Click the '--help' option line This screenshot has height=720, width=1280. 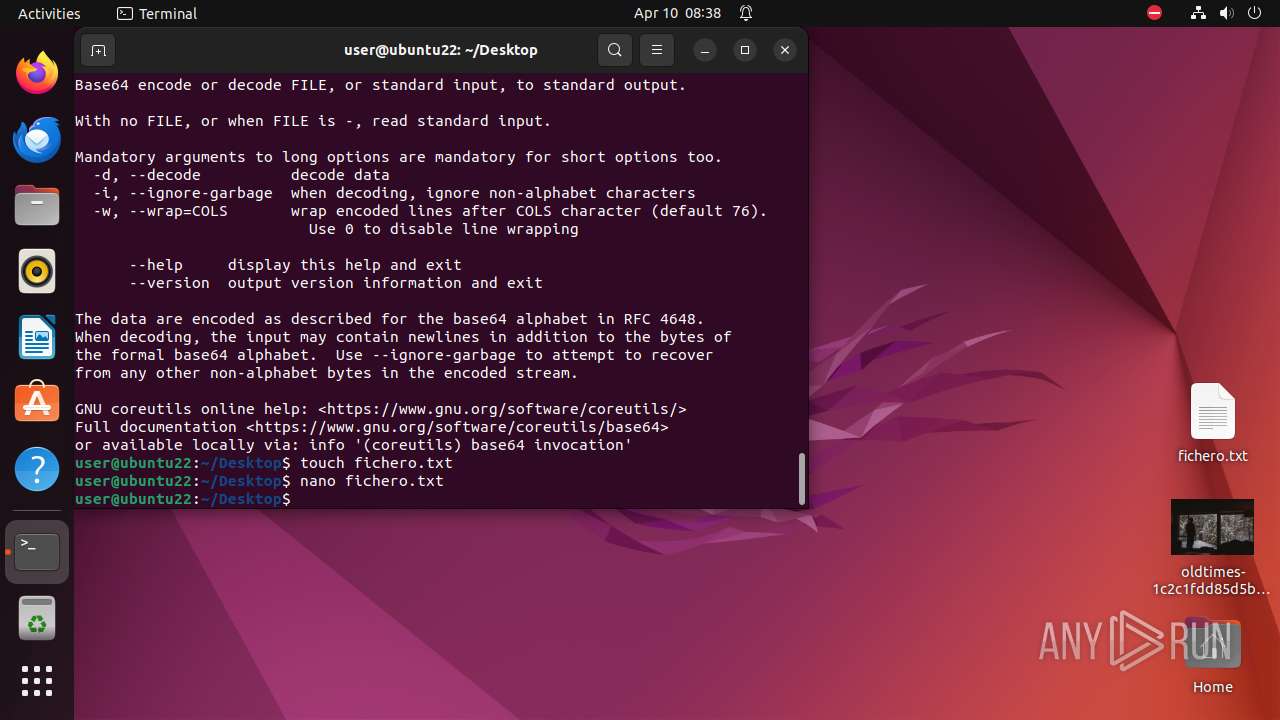295,265
